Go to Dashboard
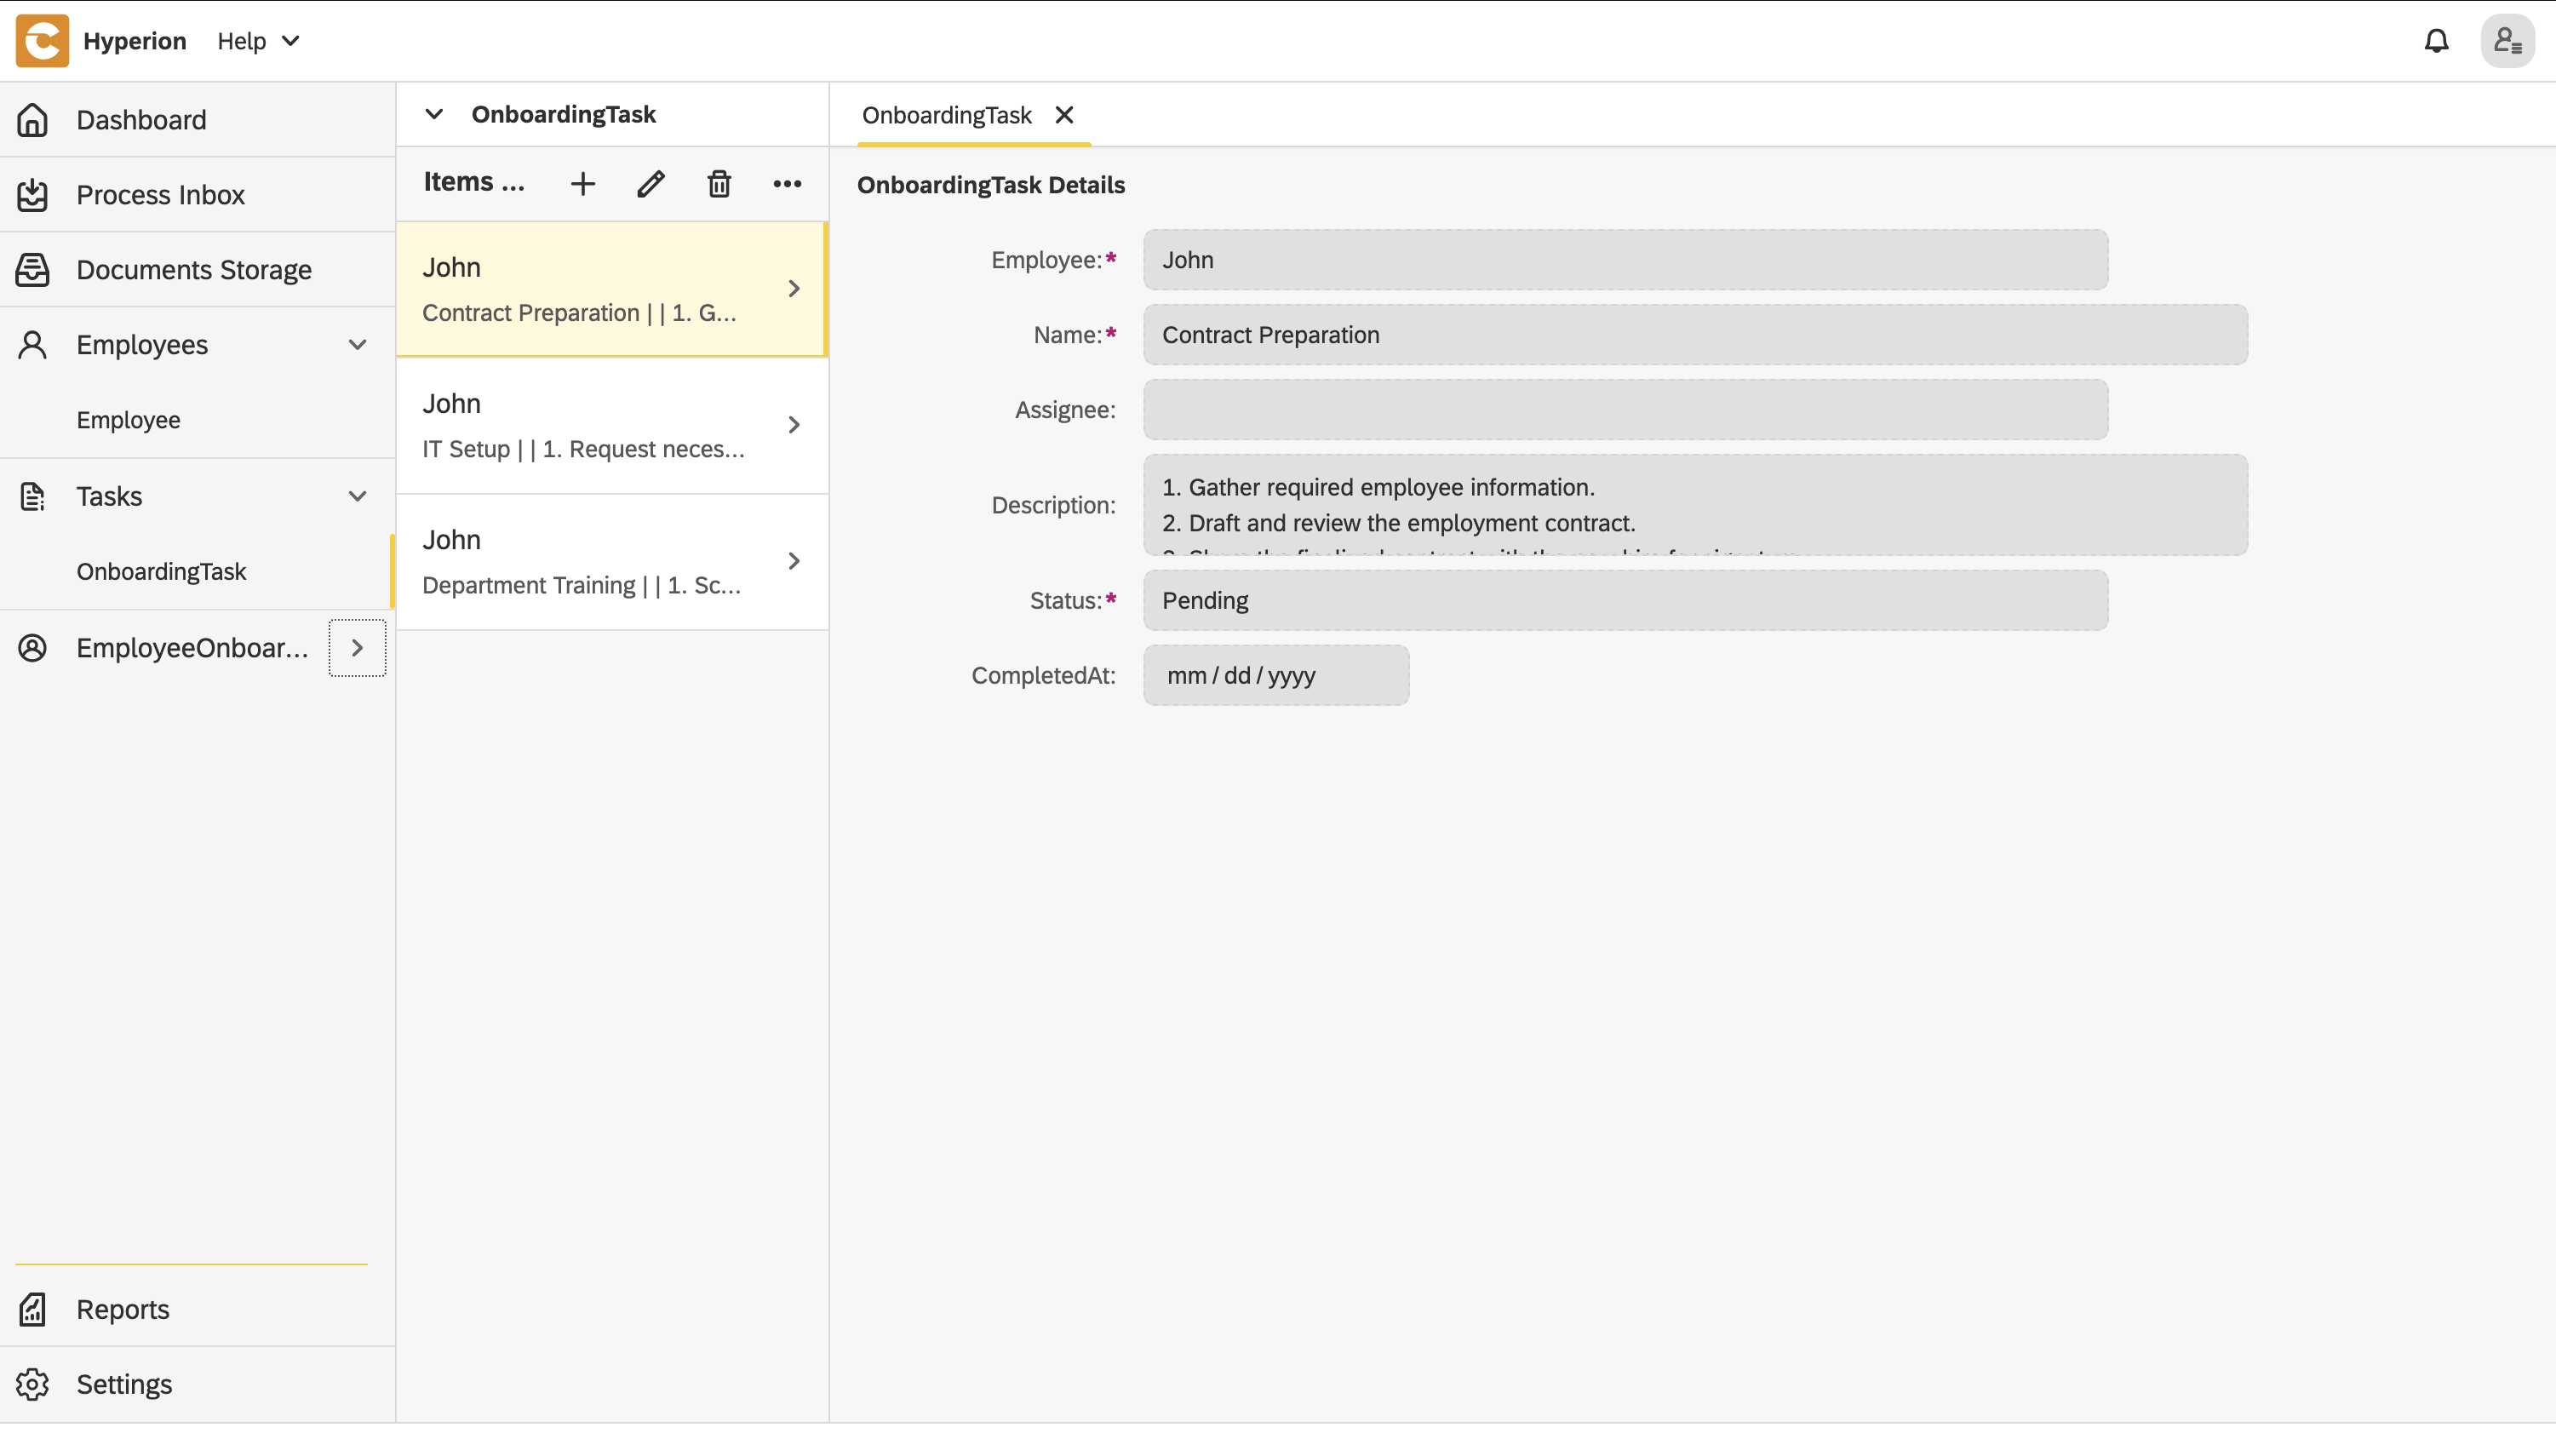The width and height of the screenshot is (2556, 1456). 198,120
